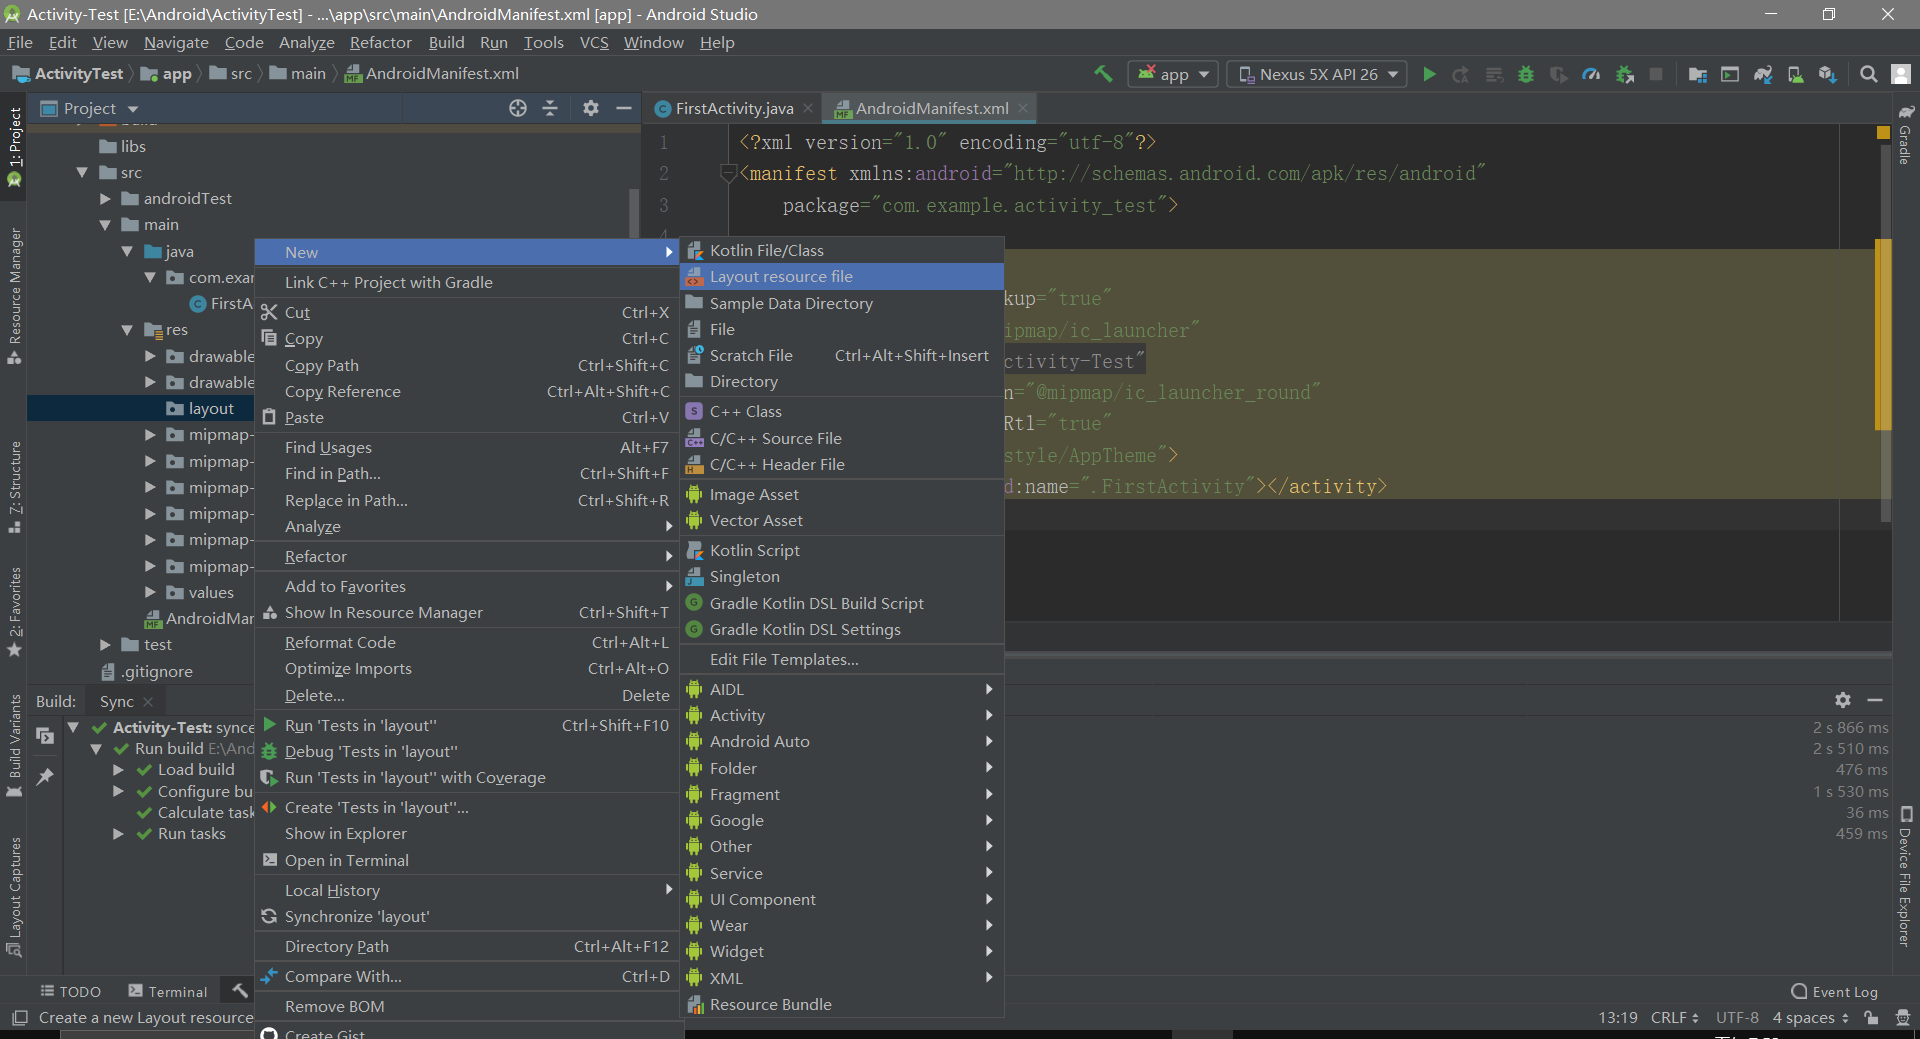Click the user account avatar icon
Viewport: 1920px width, 1039px height.
coord(1901,74)
